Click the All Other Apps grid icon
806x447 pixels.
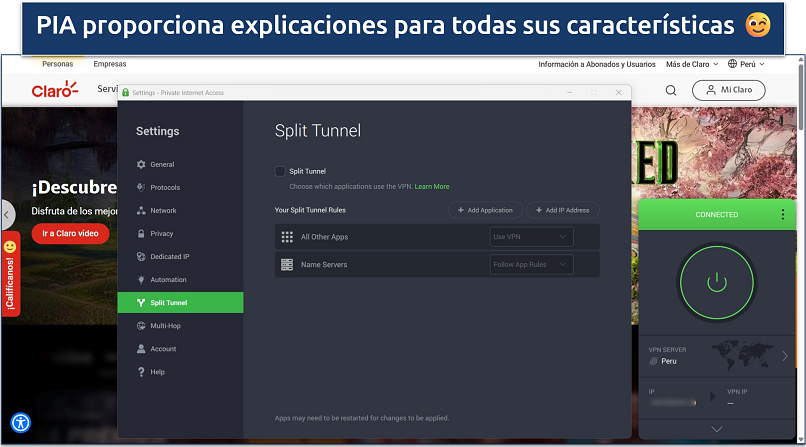pos(287,237)
